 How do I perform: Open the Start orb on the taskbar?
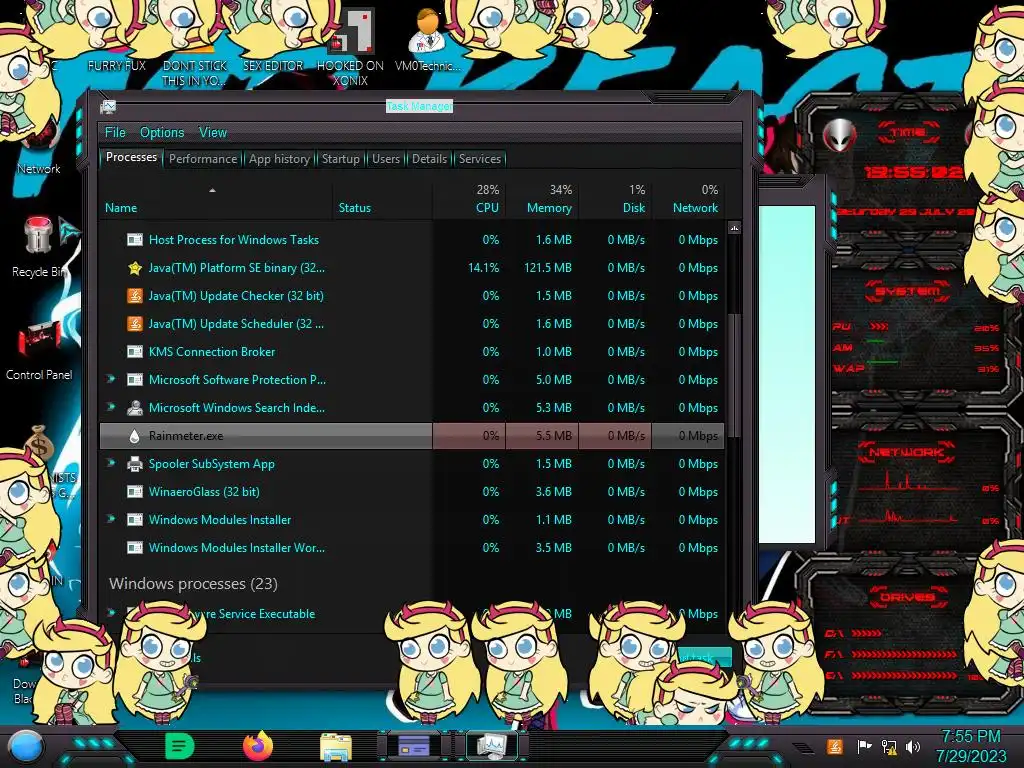pos(25,746)
